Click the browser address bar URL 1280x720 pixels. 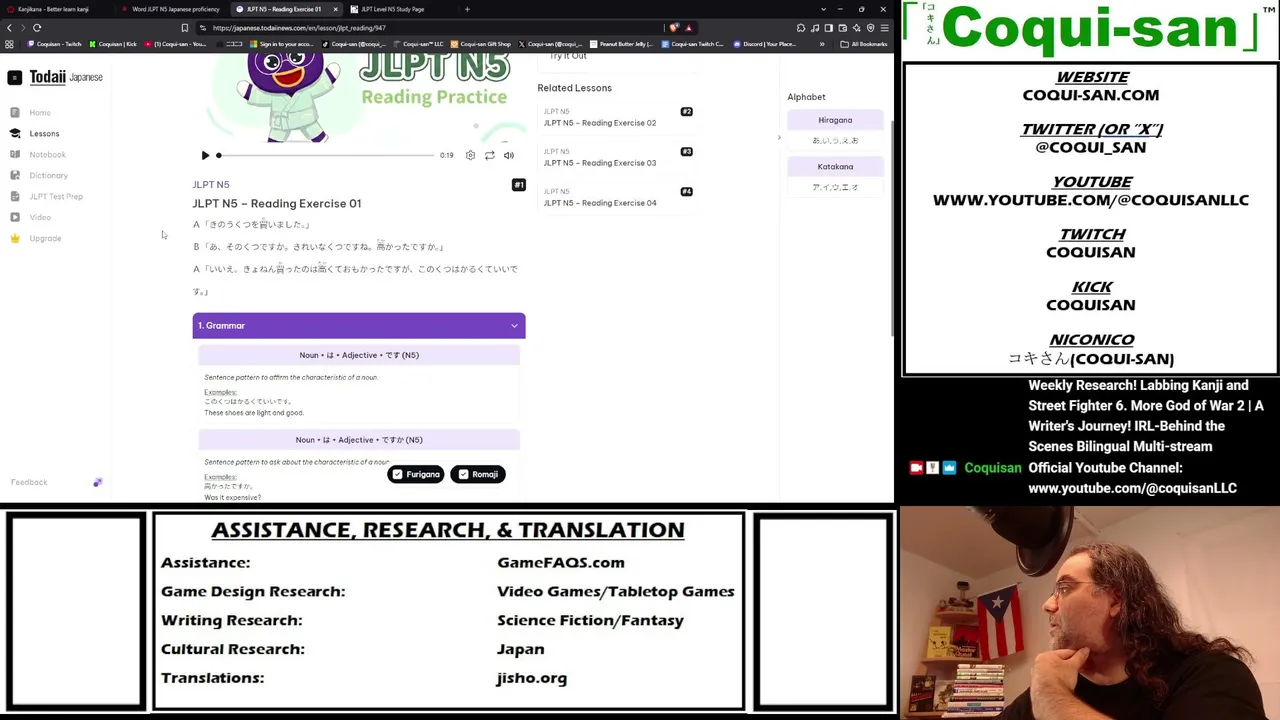tap(299, 28)
